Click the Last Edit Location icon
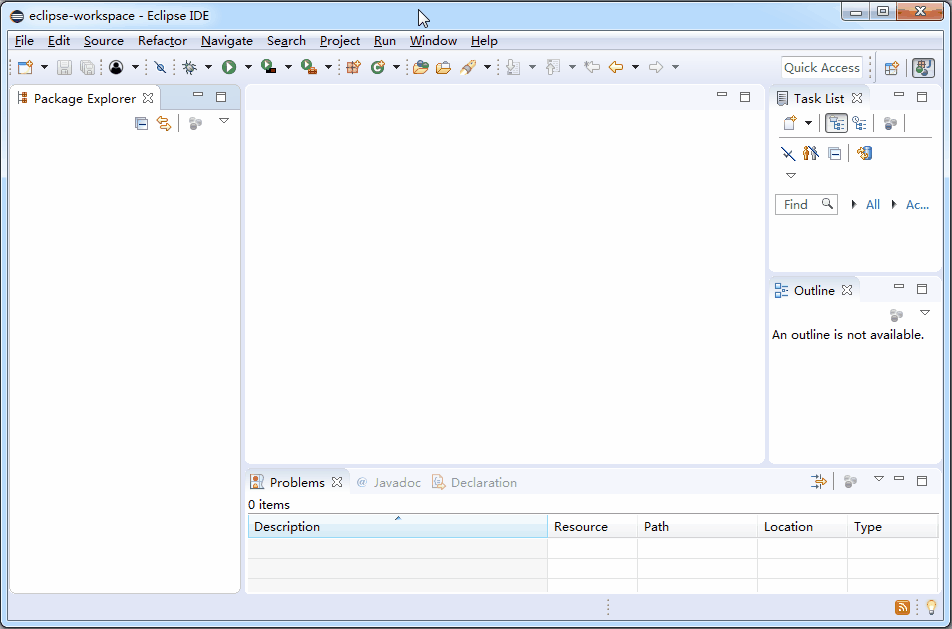 pos(592,67)
